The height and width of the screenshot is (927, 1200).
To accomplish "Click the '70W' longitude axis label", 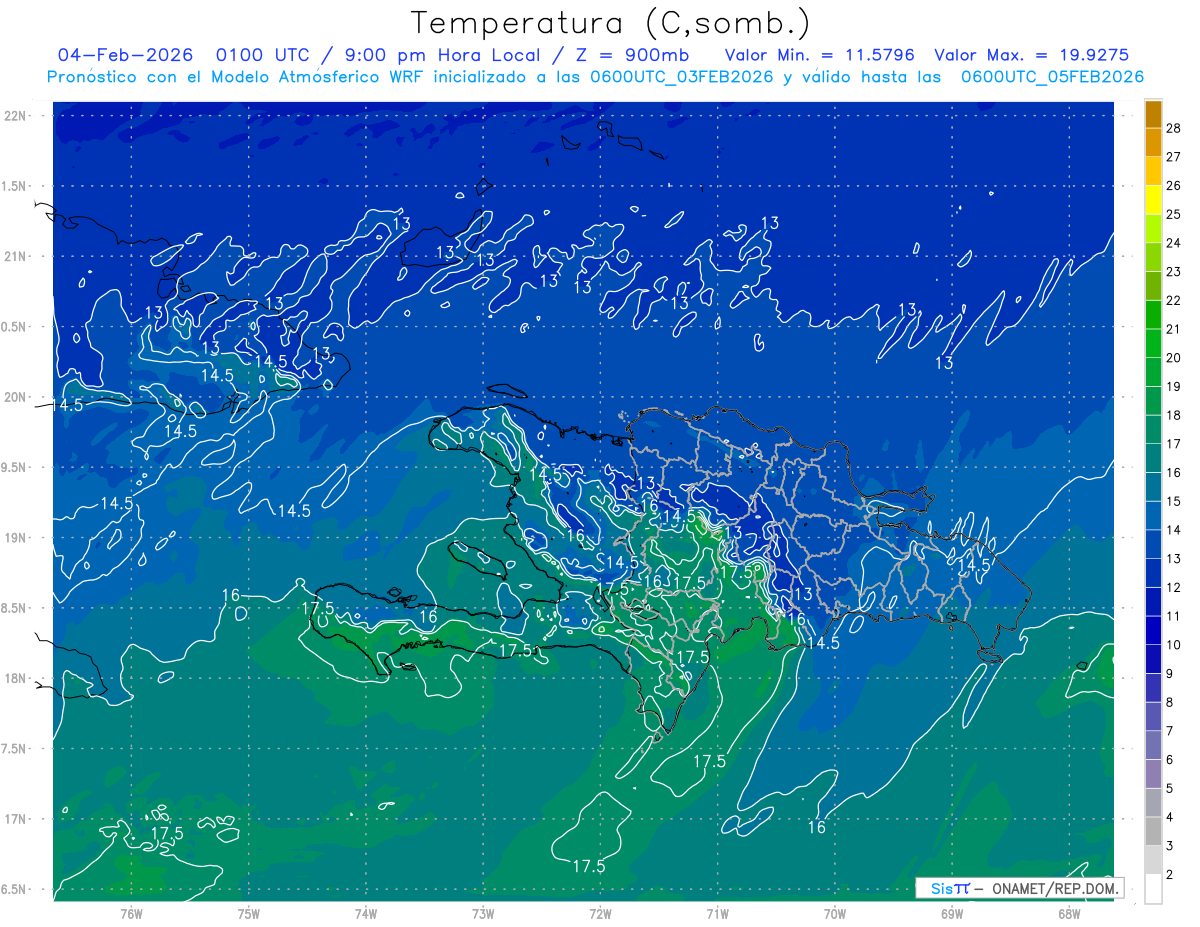I will click(834, 914).
